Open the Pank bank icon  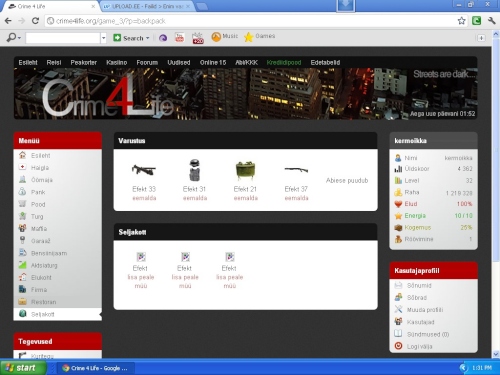click(x=22, y=192)
